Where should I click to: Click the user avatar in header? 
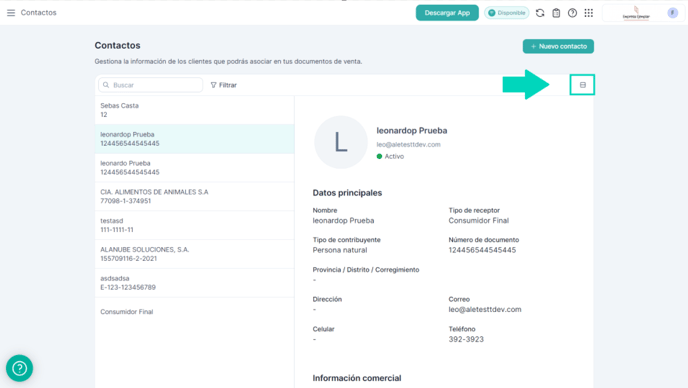pos(673,13)
